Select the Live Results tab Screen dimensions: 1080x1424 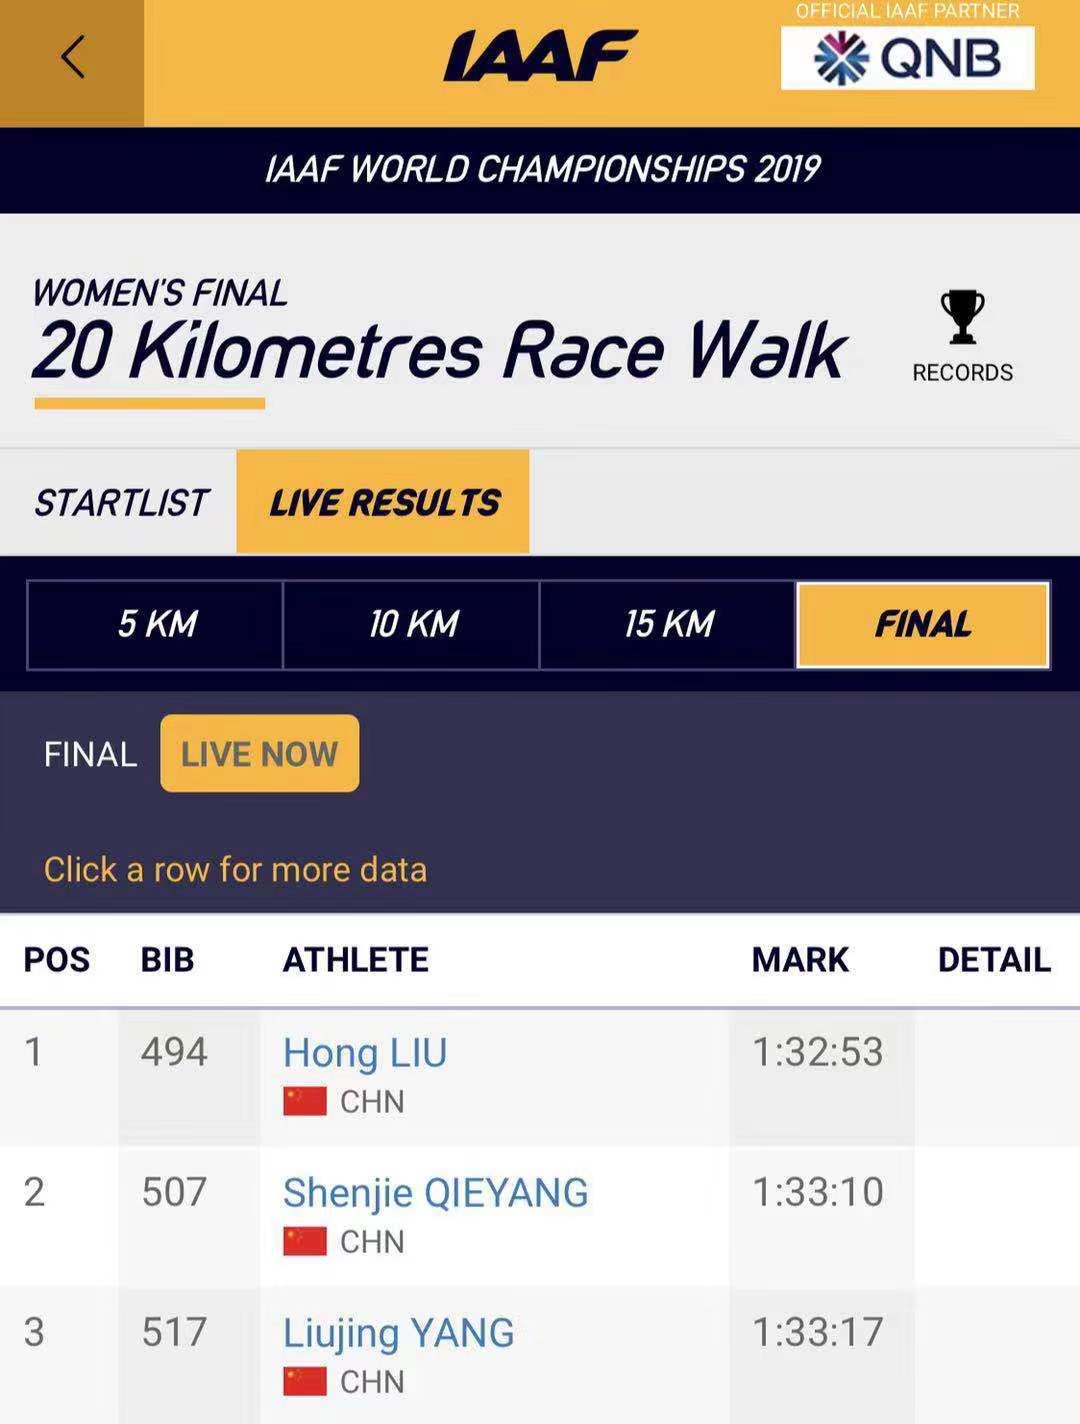point(383,502)
